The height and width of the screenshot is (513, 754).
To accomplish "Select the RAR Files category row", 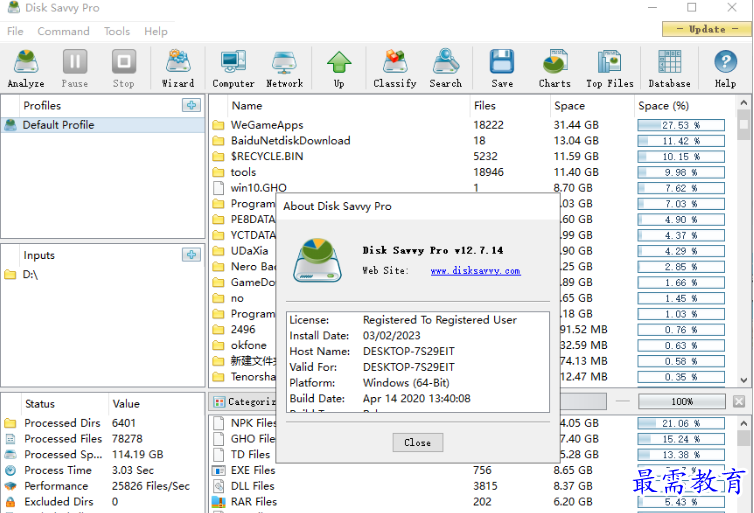I will (x=471, y=502).
